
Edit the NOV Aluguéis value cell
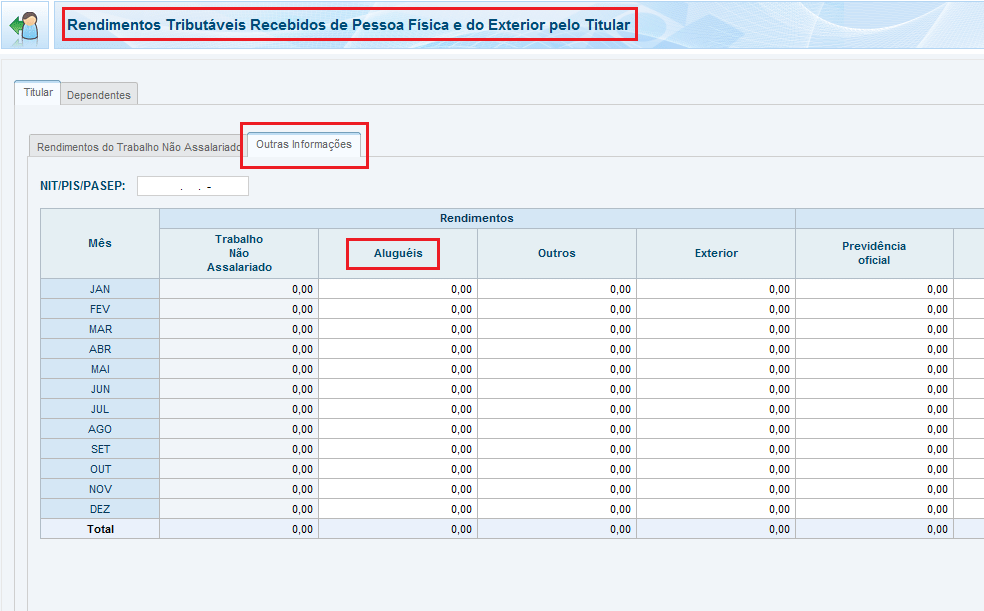[398, 490]
